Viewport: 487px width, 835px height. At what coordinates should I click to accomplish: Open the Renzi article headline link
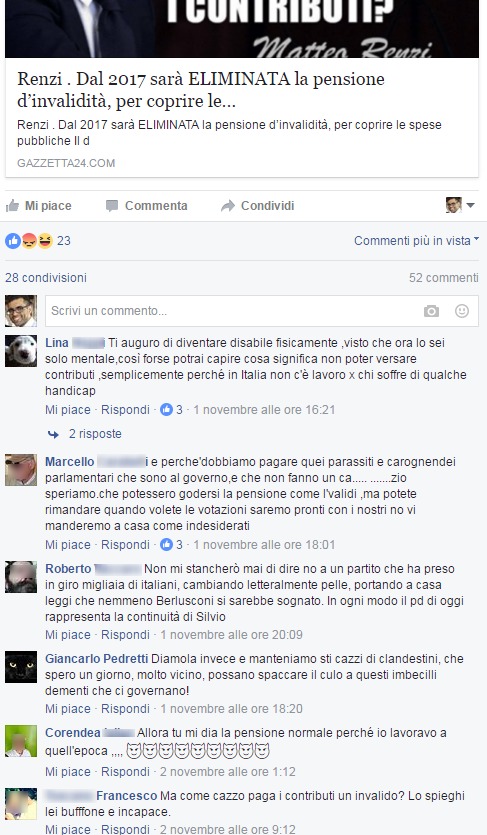tap(201, 90)
